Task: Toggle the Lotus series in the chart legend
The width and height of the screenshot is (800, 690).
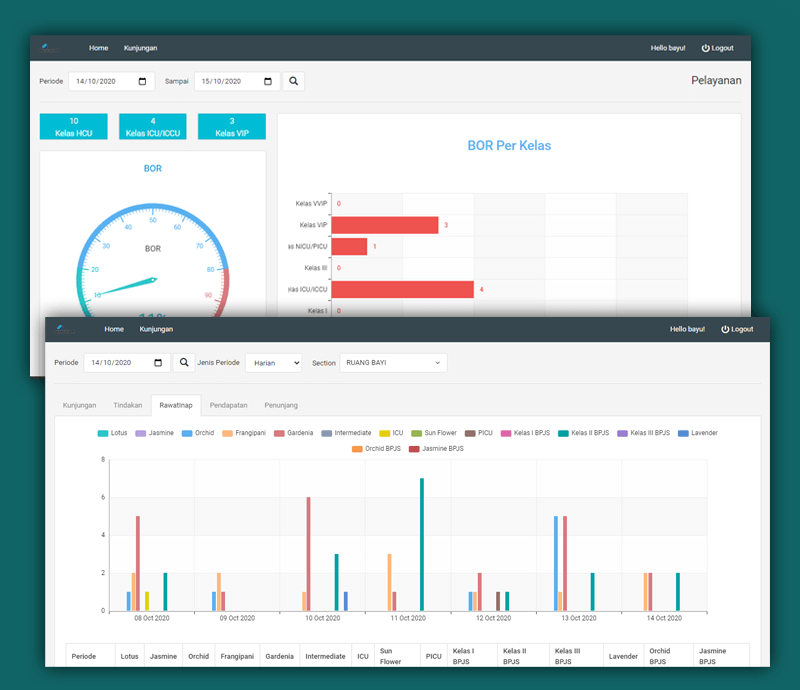Action: pos(104,433)
